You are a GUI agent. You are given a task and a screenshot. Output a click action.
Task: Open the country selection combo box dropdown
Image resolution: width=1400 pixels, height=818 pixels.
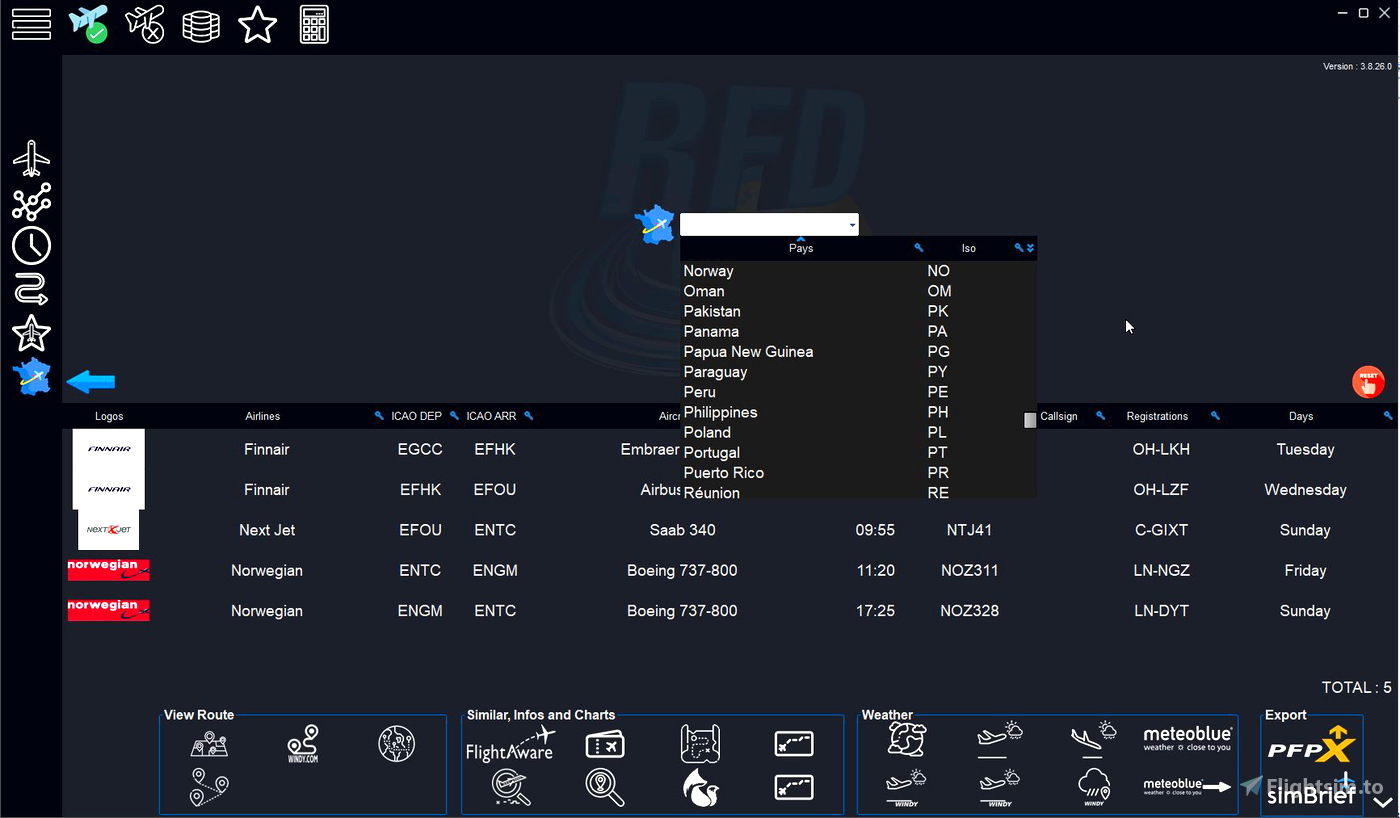point(853,224)
